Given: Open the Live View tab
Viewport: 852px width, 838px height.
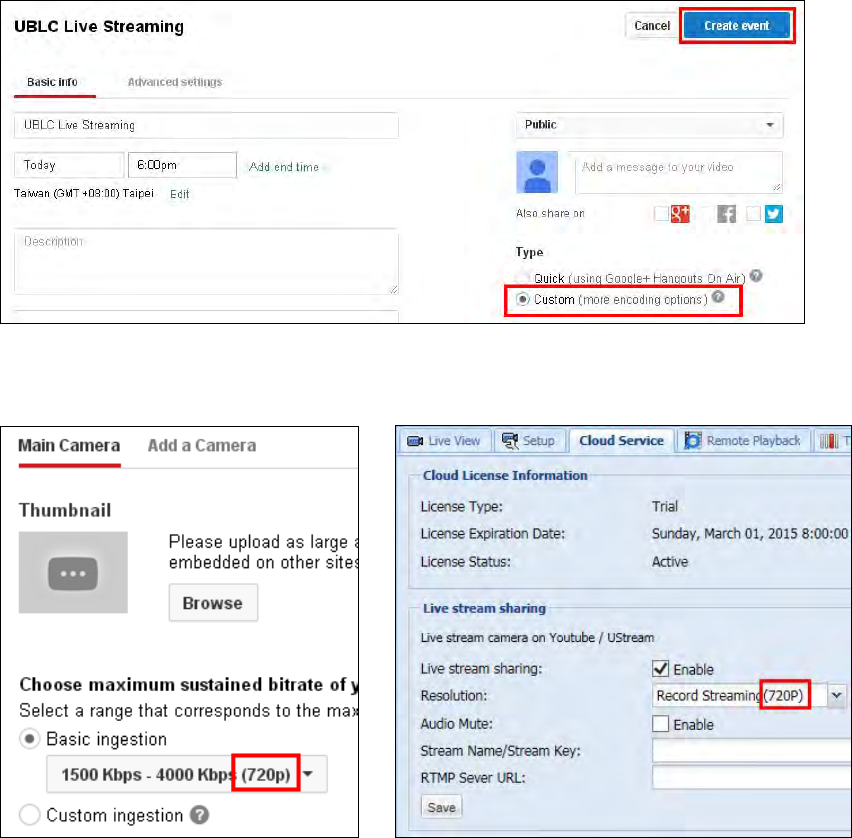Looking at the screenshot, I should coord(445,441).
